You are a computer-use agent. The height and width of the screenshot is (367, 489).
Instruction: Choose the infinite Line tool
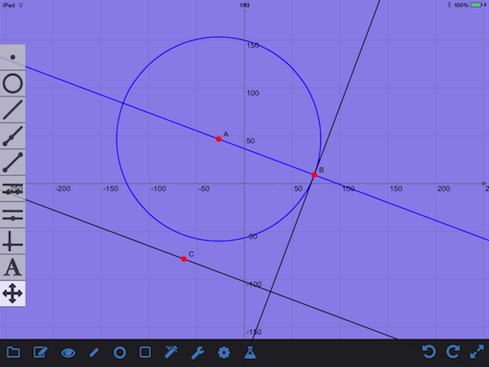pyautogui.click(x=13, y=110)
